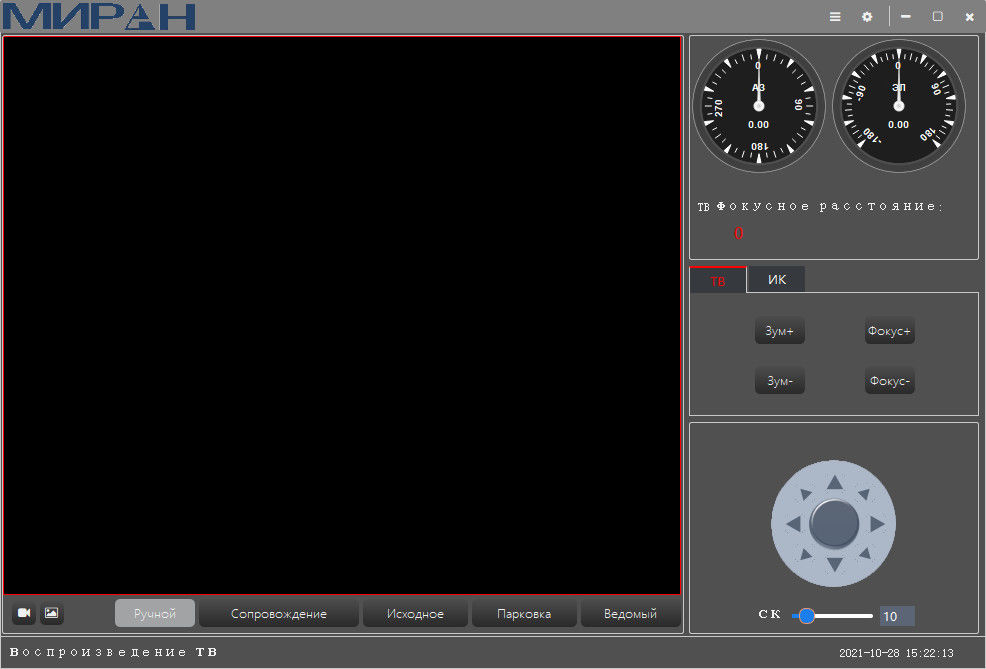
Task: Open settings via the gear icon
Action: tap(867, 17)
